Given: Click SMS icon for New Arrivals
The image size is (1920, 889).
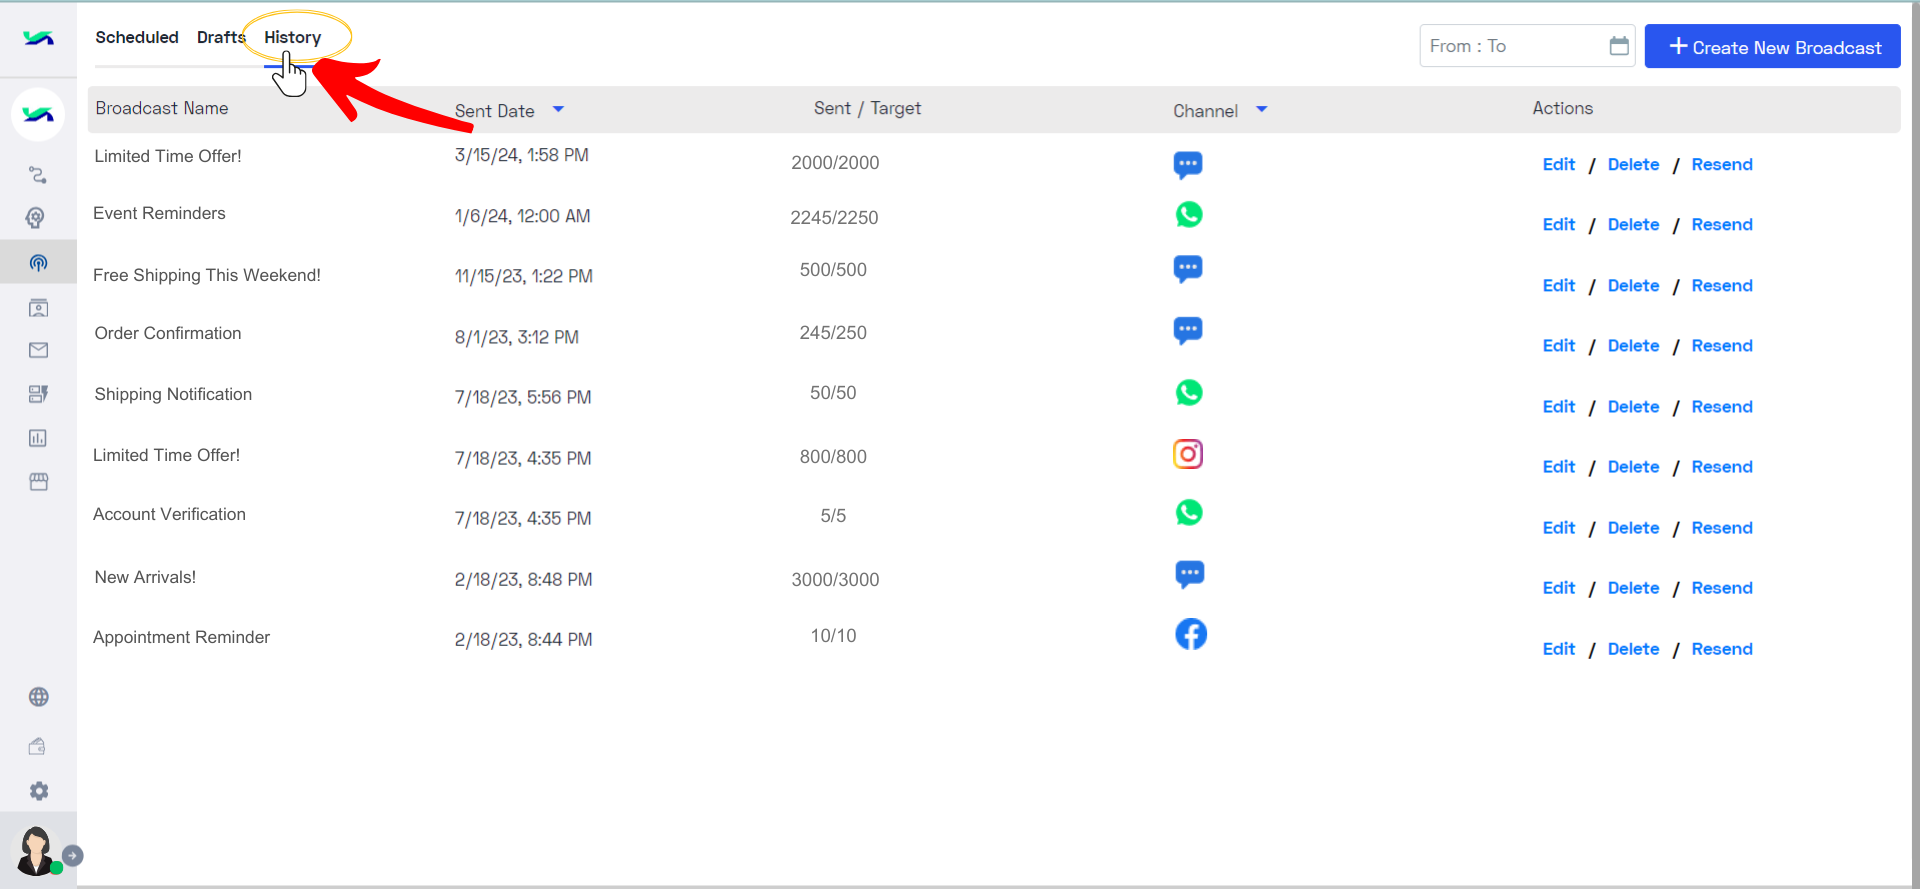Looking at the screenshot, I should [x=1189, y=574].
